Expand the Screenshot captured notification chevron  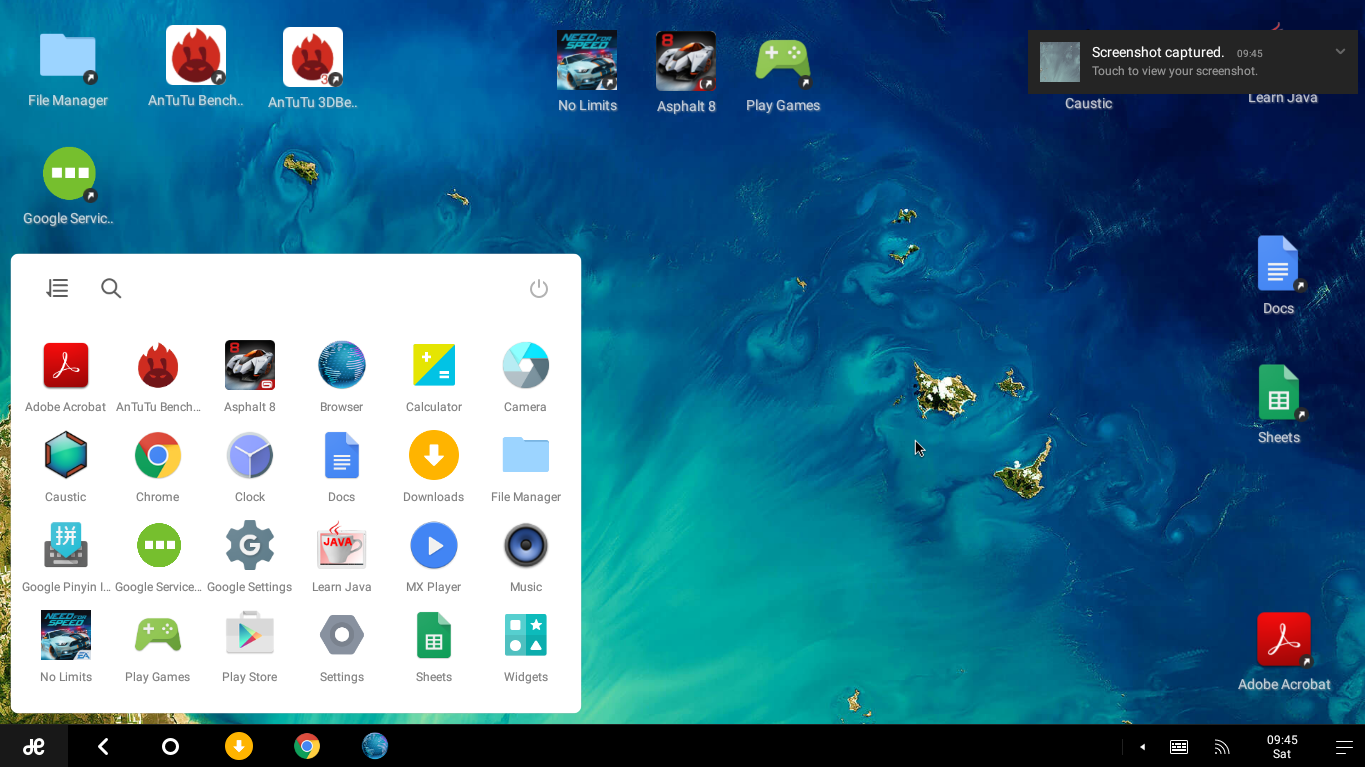tap(1340, 52)
